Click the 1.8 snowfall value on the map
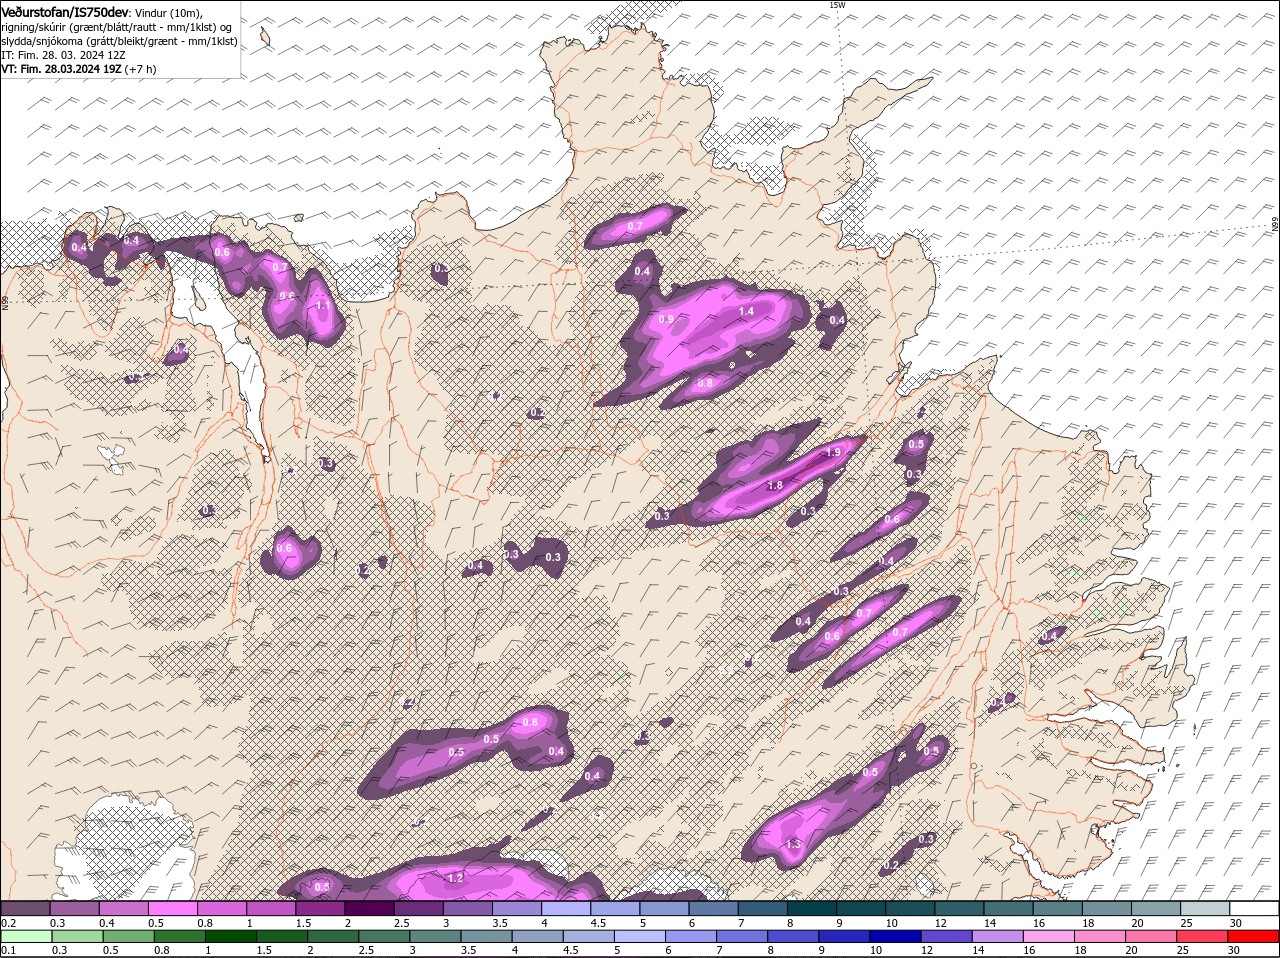The width and height of the screenshot is (1280, 958). coord(775,486)
